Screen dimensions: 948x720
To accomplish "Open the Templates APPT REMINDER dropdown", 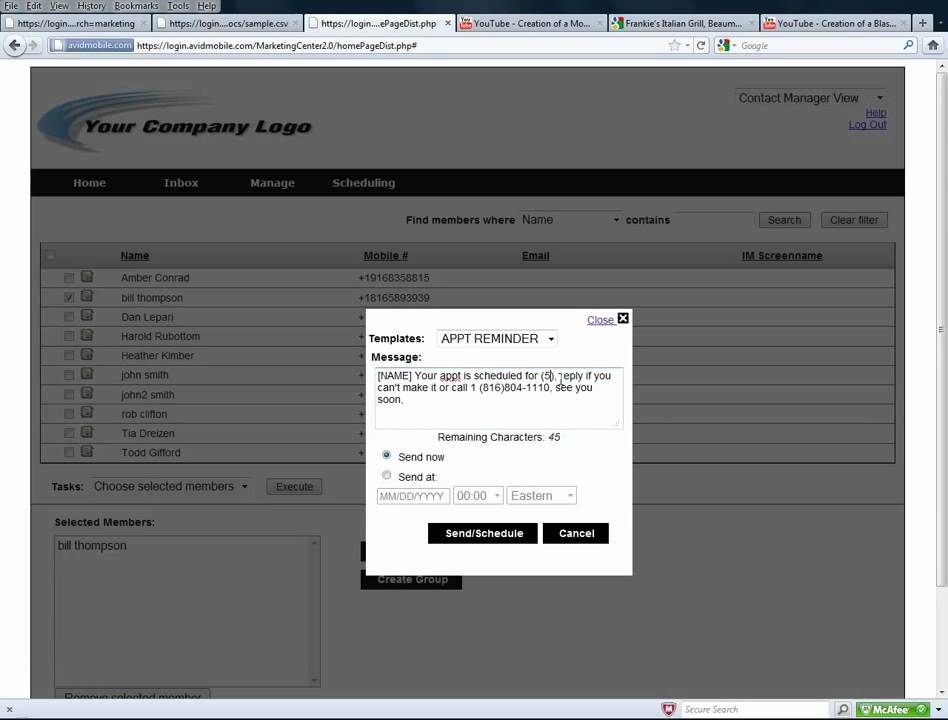I will [497, 339].
